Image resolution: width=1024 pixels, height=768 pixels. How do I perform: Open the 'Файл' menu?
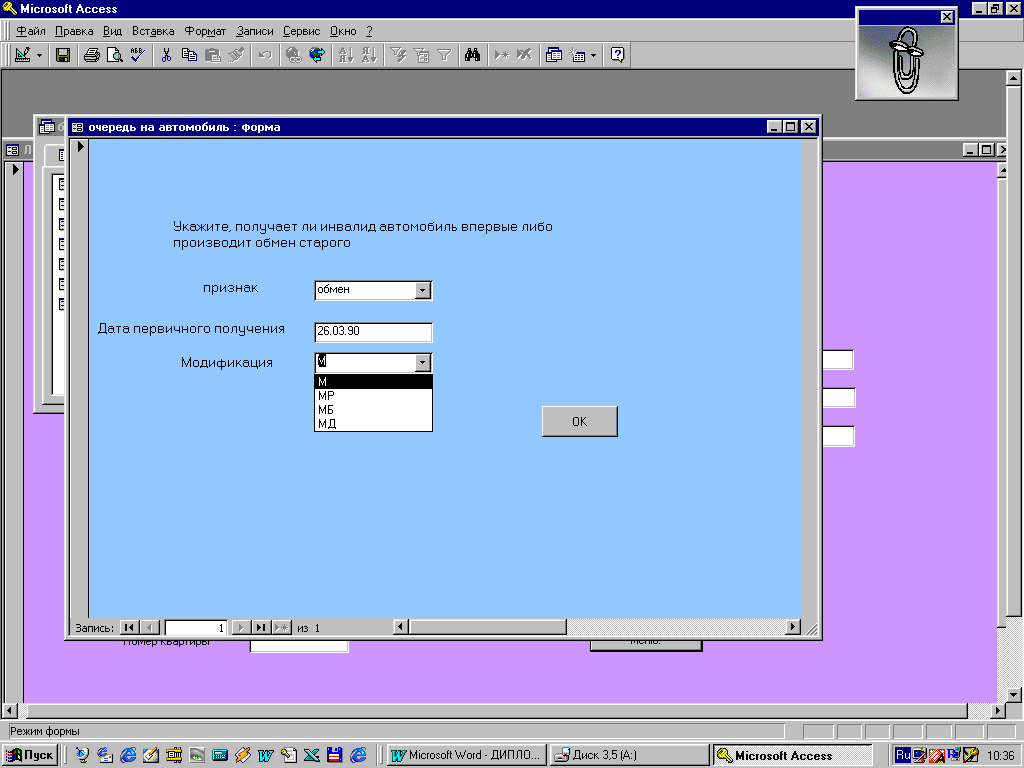point(31,31)
